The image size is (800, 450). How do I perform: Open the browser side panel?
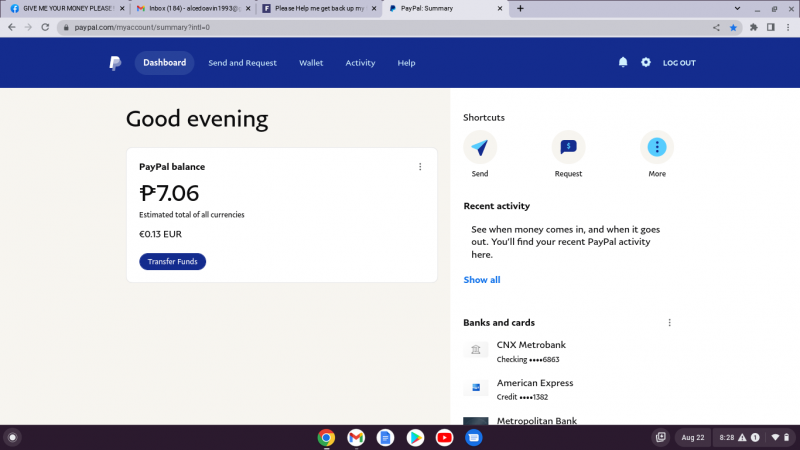[771, 28]
